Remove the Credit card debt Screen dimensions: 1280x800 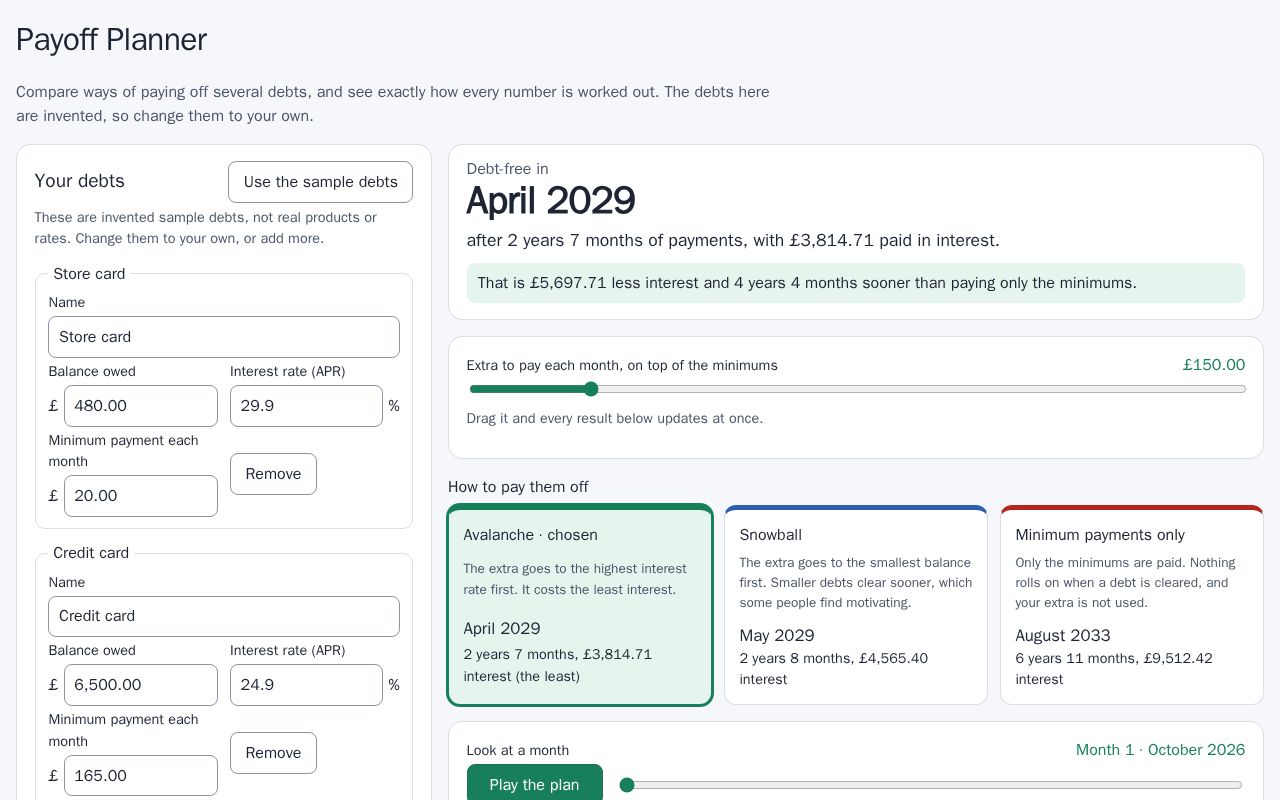tap(273, 753)
